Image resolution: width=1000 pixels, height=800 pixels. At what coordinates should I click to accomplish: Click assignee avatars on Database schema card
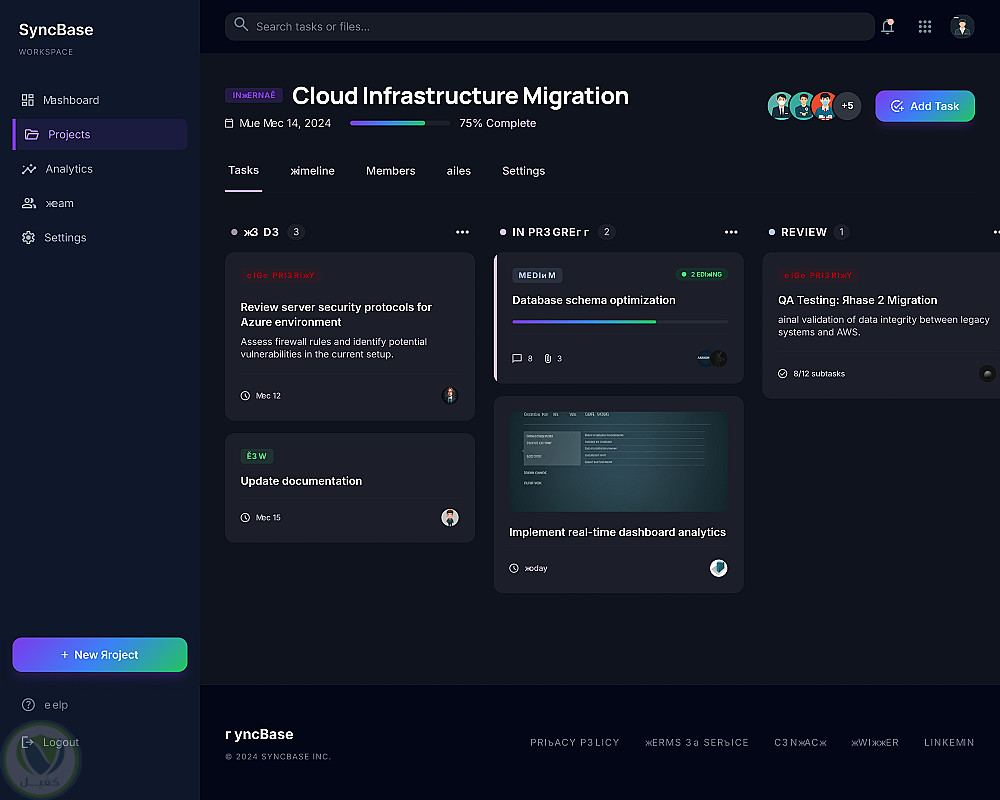[712, 359]
